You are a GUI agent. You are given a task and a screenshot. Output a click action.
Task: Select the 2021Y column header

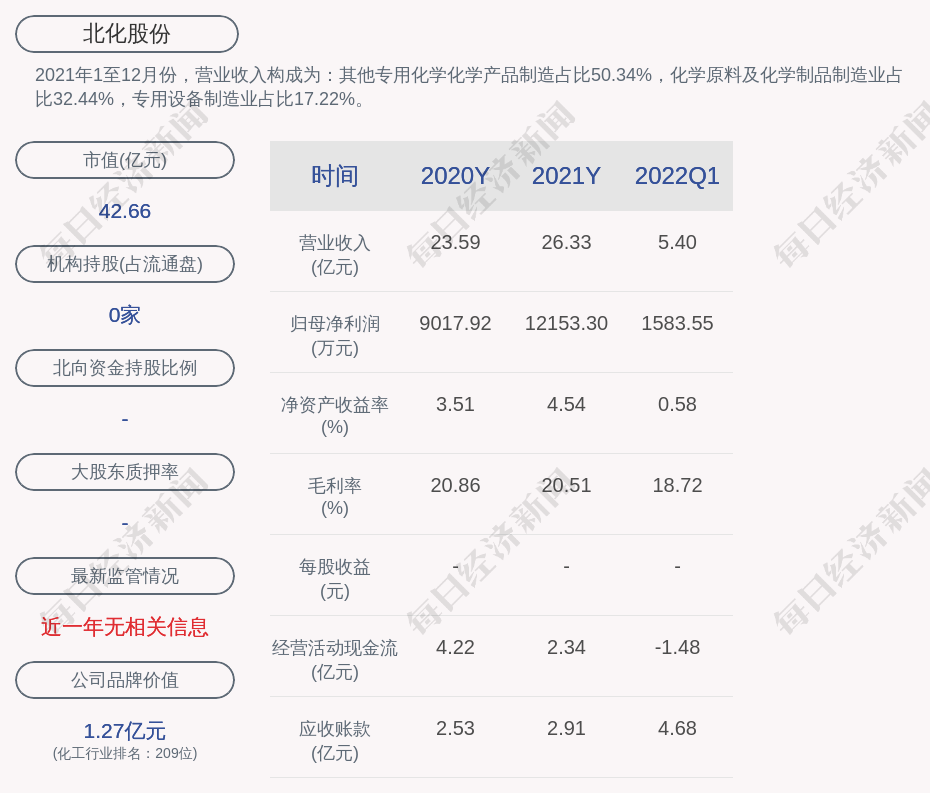point(566,176)
